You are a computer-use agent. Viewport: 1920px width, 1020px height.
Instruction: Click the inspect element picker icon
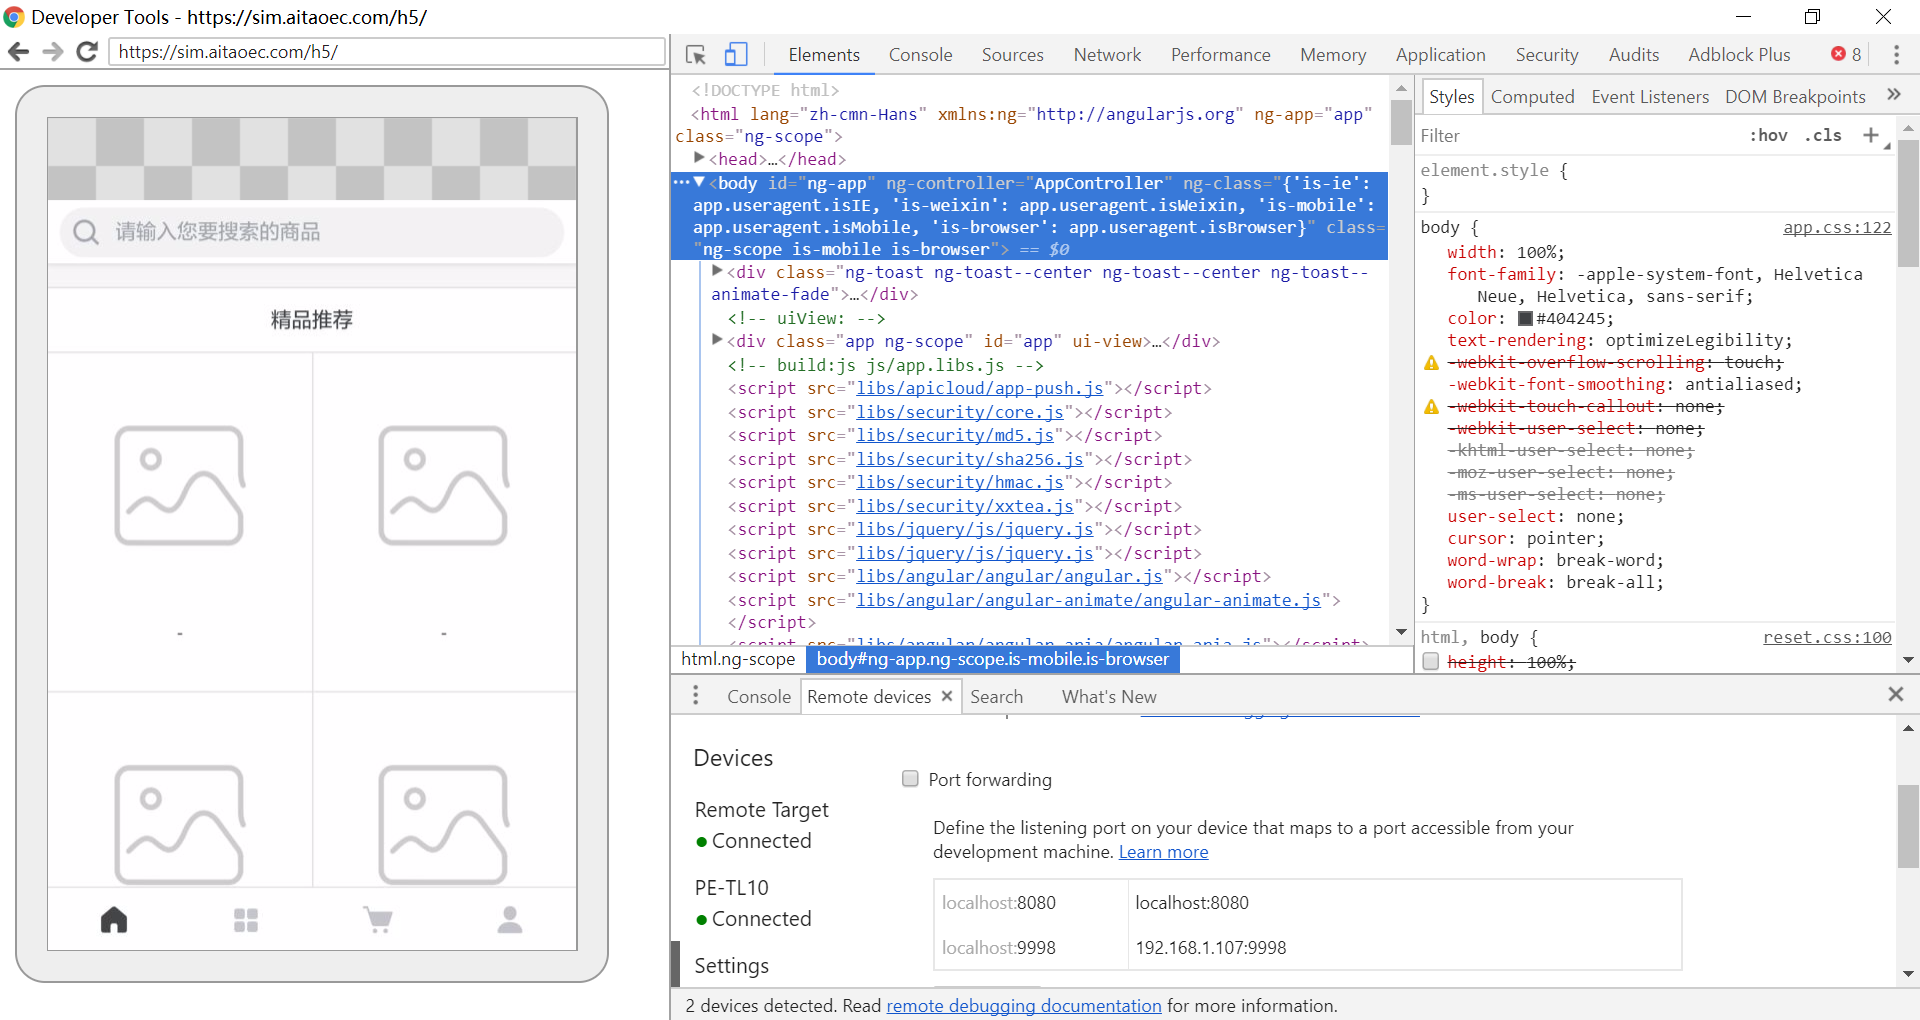[x=696, y=55]
